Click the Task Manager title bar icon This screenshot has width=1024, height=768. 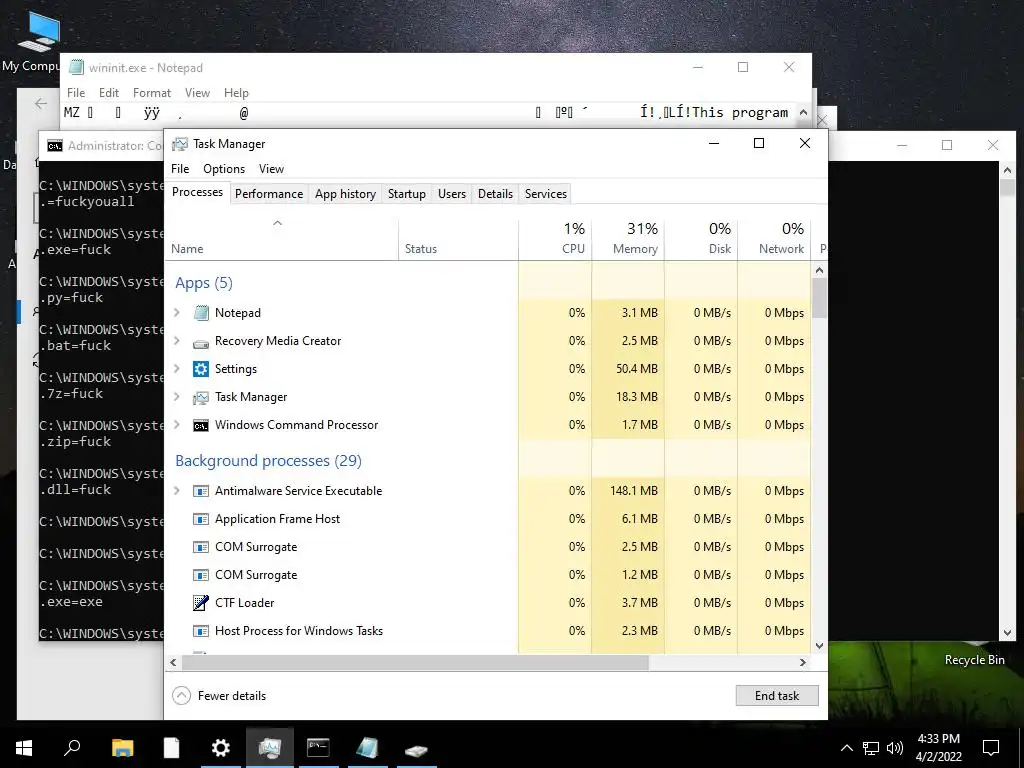[x=180, y=144]
